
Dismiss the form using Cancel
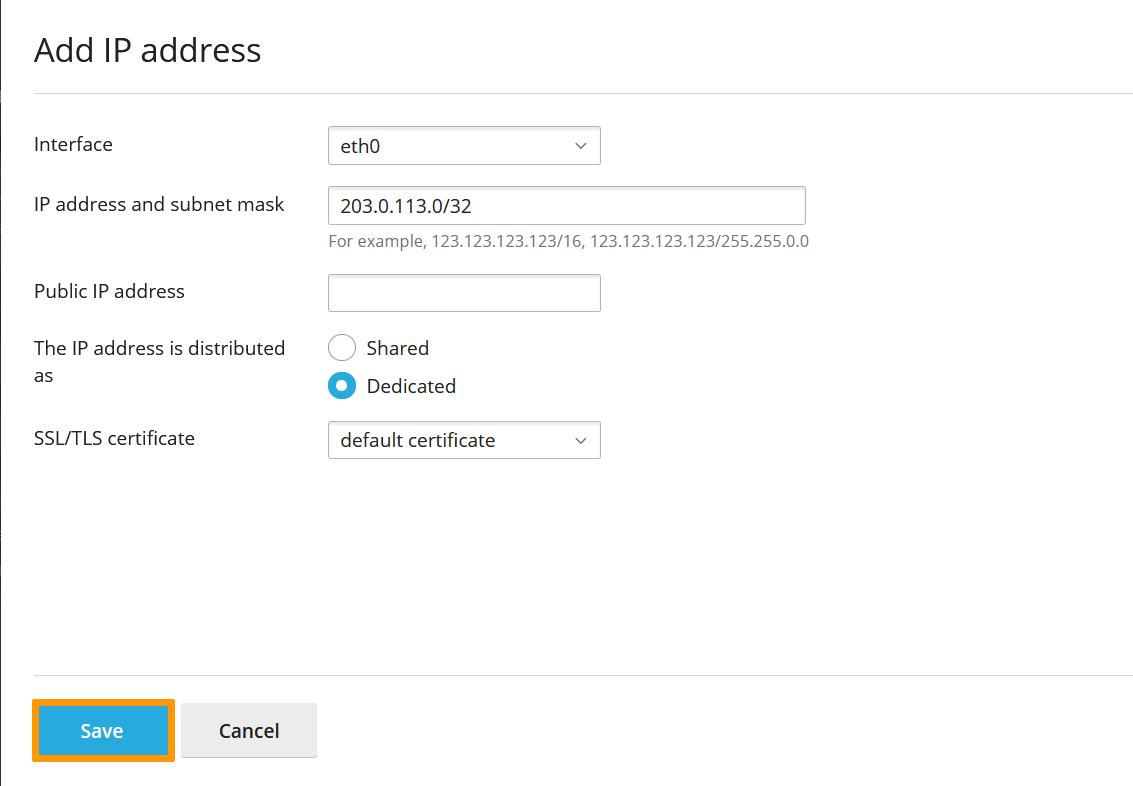pyautogui.click(x=248, y=730)
